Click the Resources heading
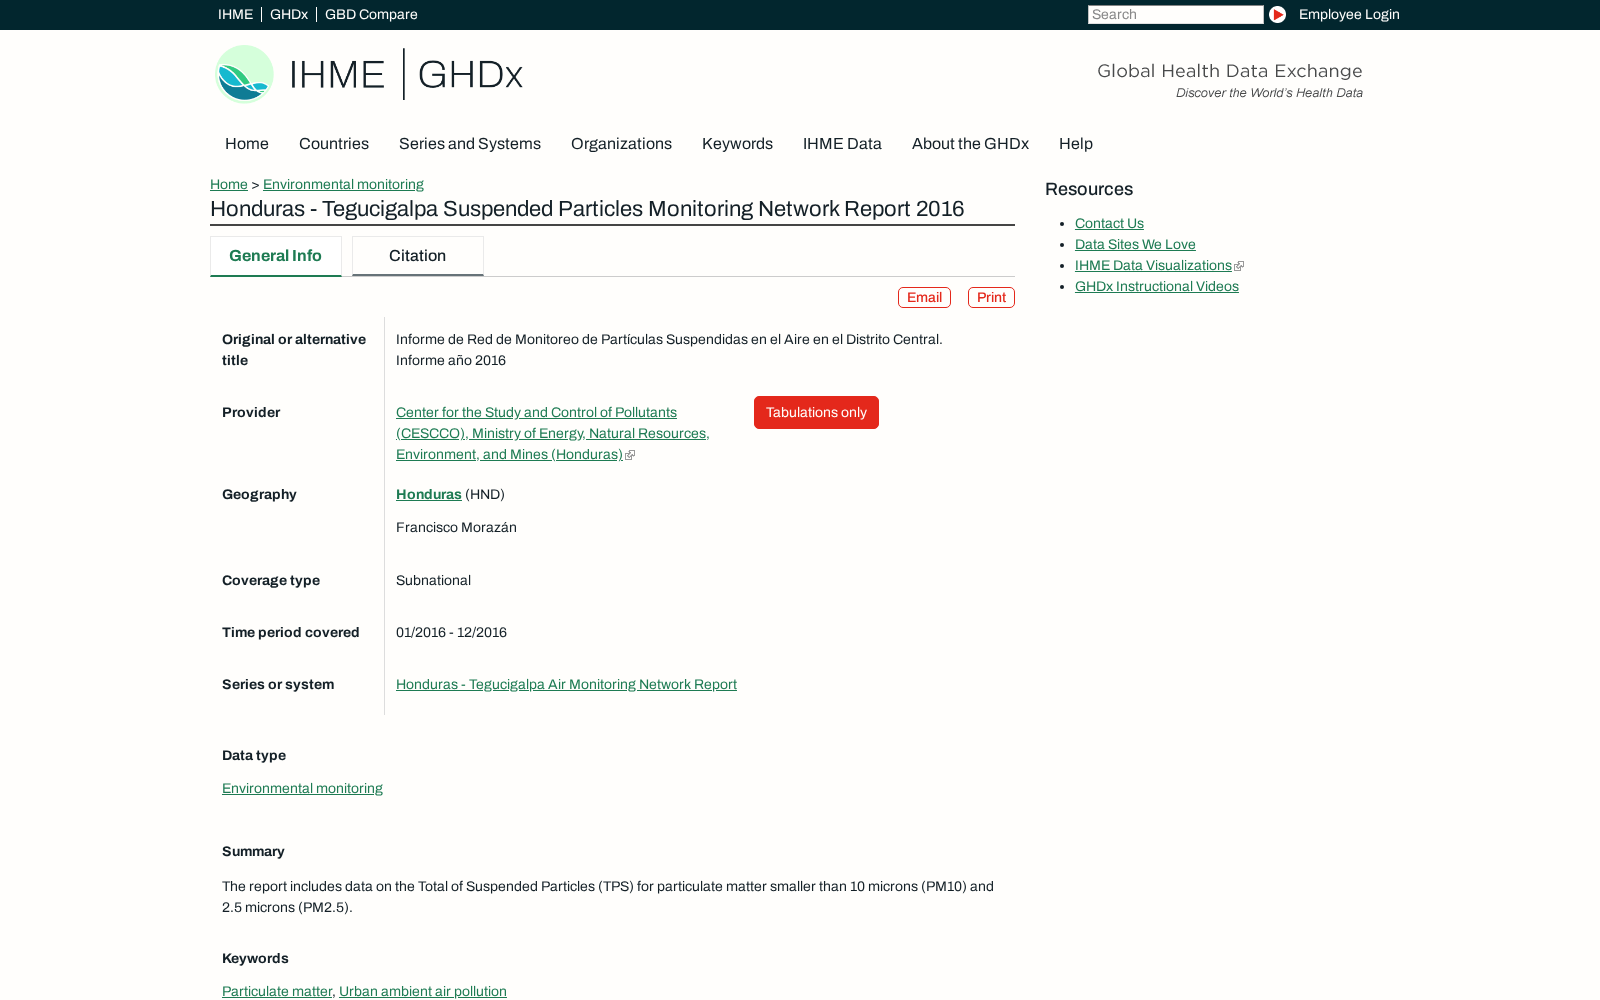 pos(1089,189)
